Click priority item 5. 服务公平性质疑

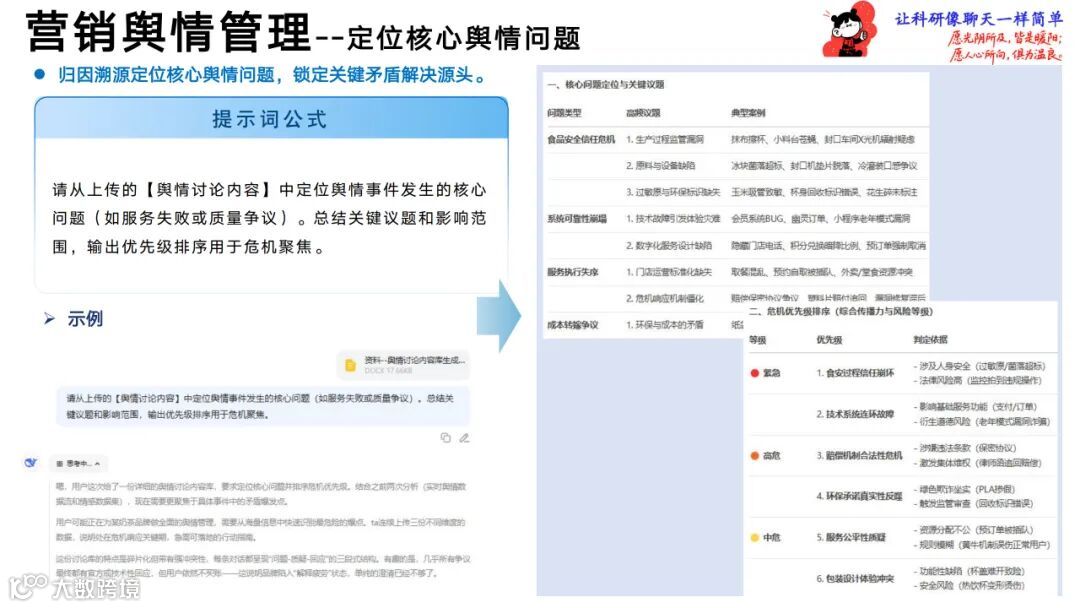tap(851, 538)
